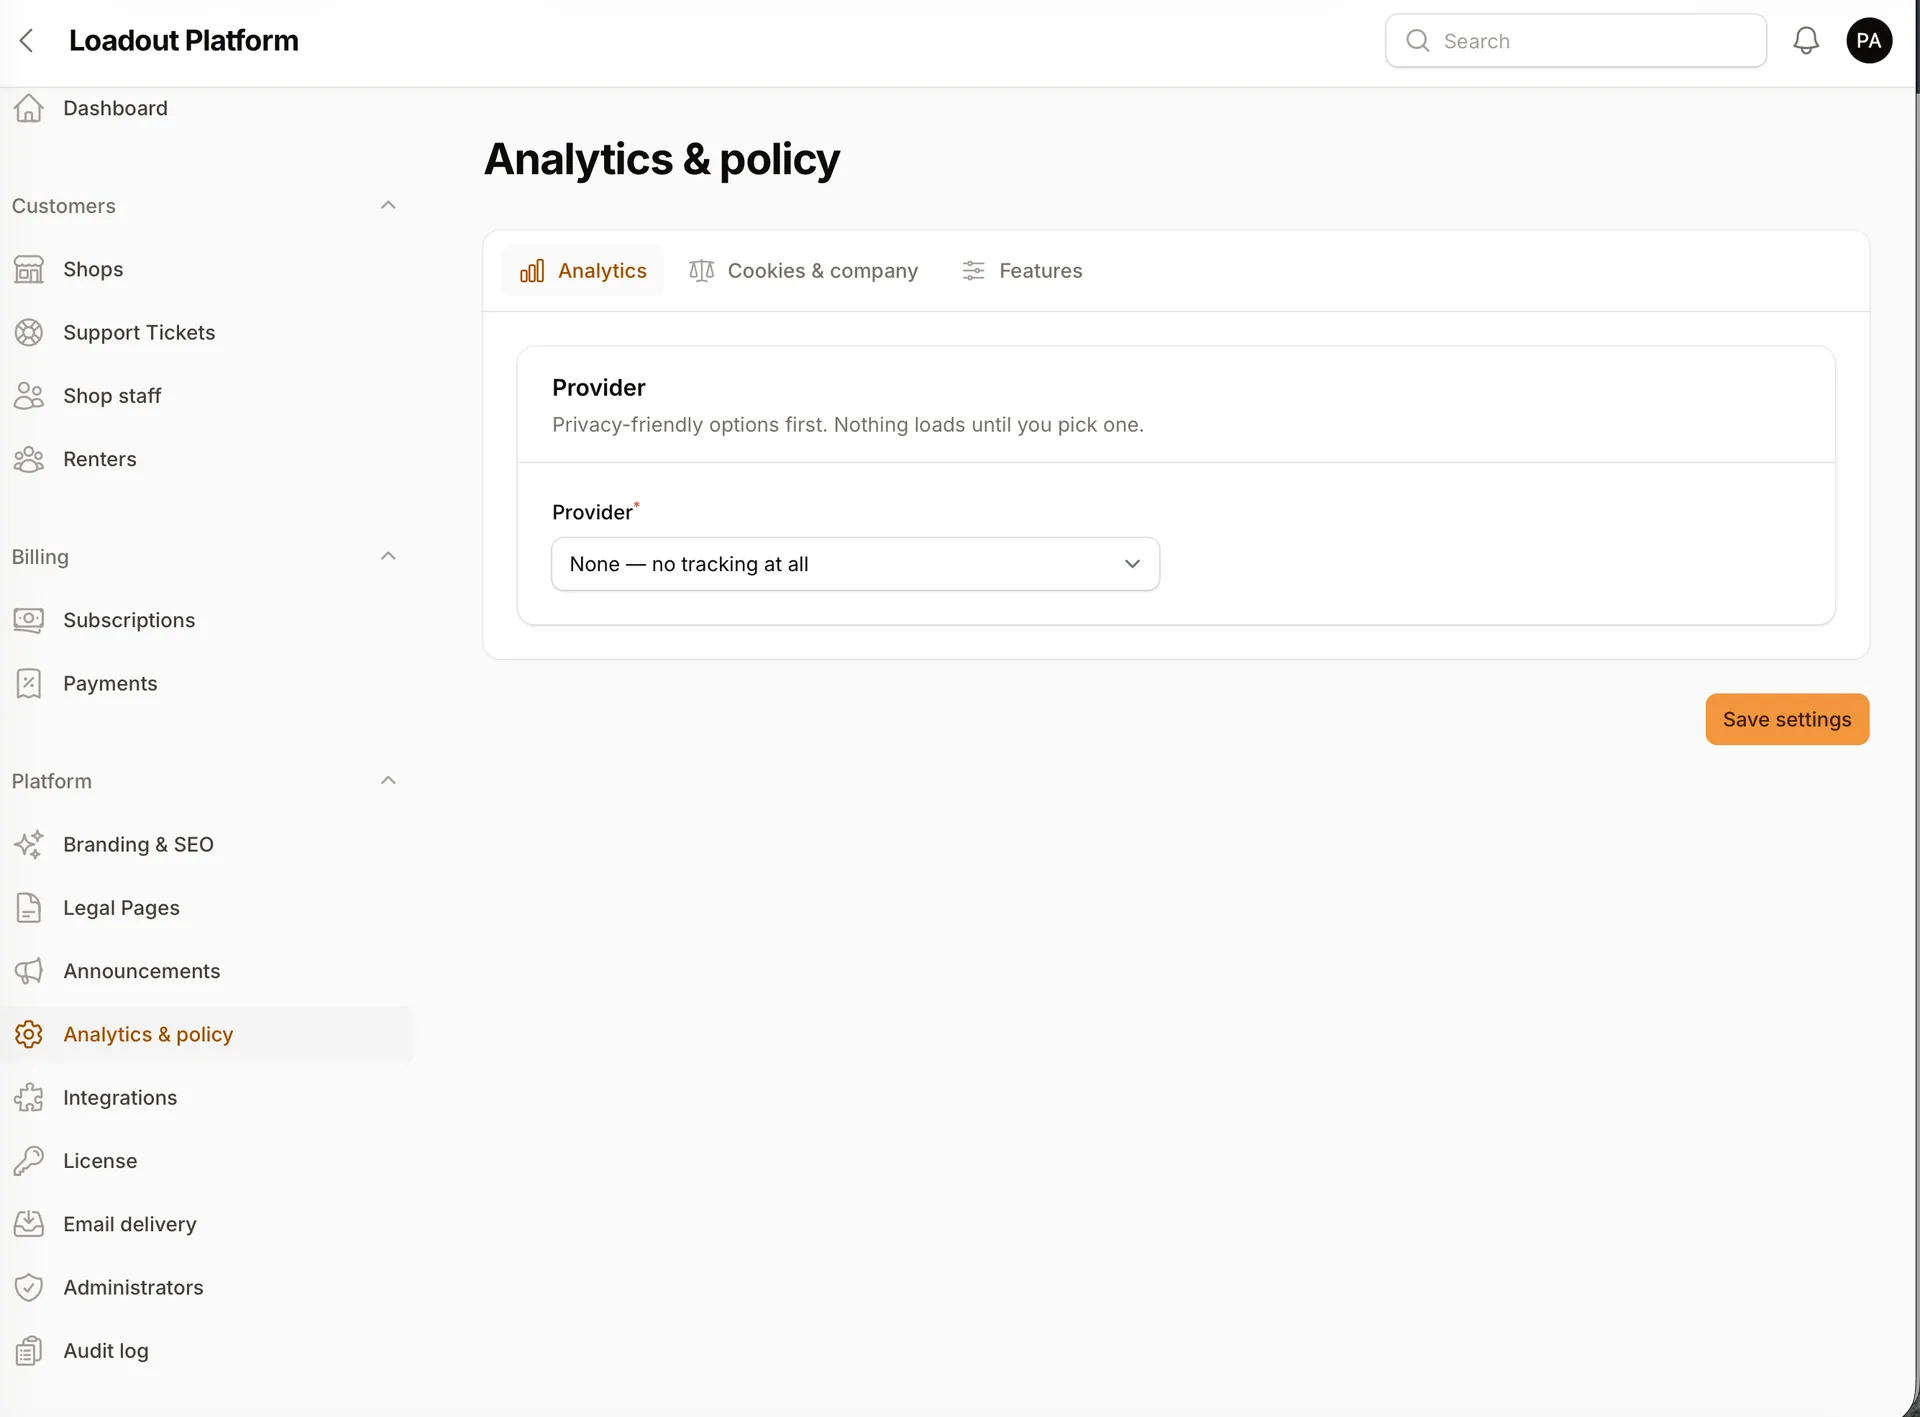
Task: Click the Loadout Platform title
Action: coord(184,41)
